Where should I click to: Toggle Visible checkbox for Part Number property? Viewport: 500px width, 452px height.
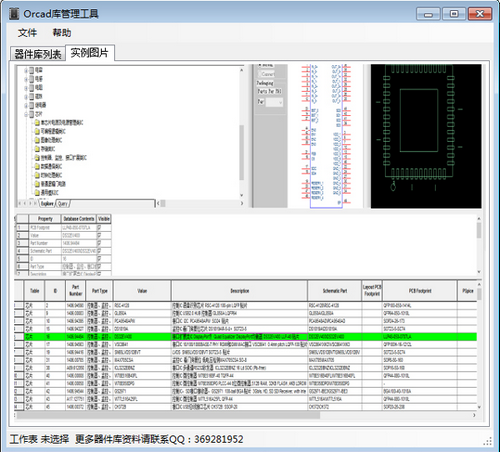tap(99, 243)
